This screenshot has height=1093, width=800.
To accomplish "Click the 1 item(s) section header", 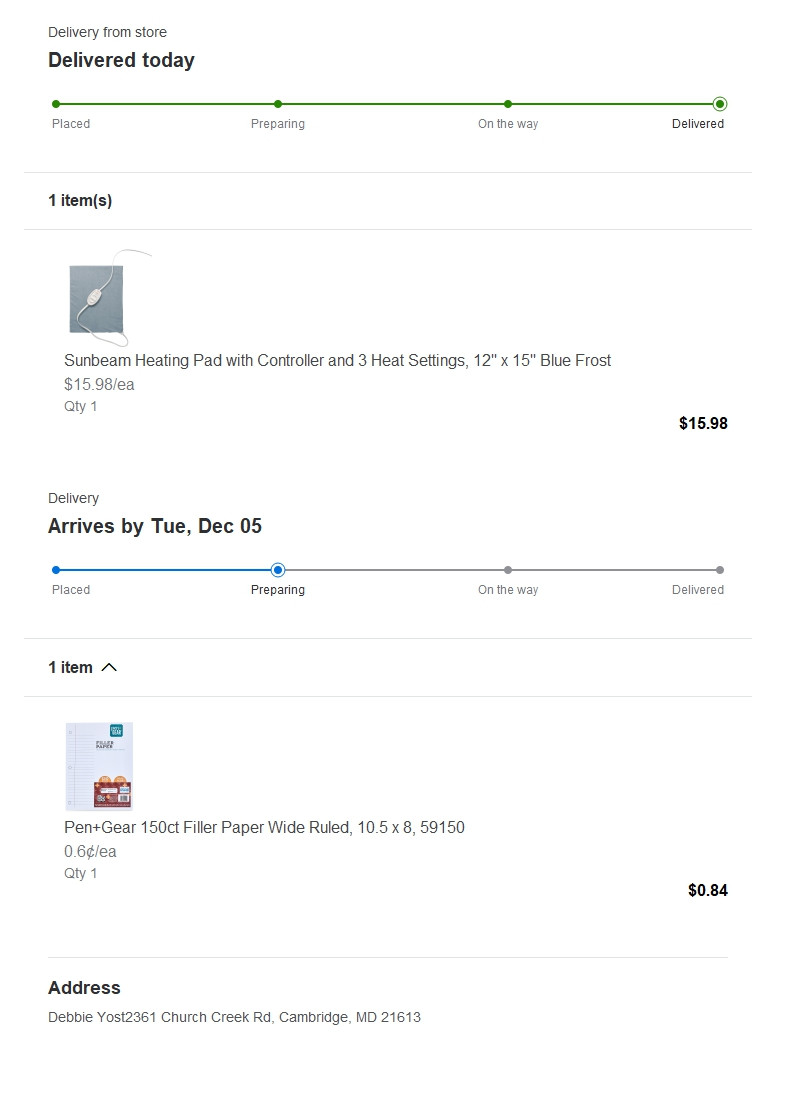I will pyautogui.click(x=80, y=201).
